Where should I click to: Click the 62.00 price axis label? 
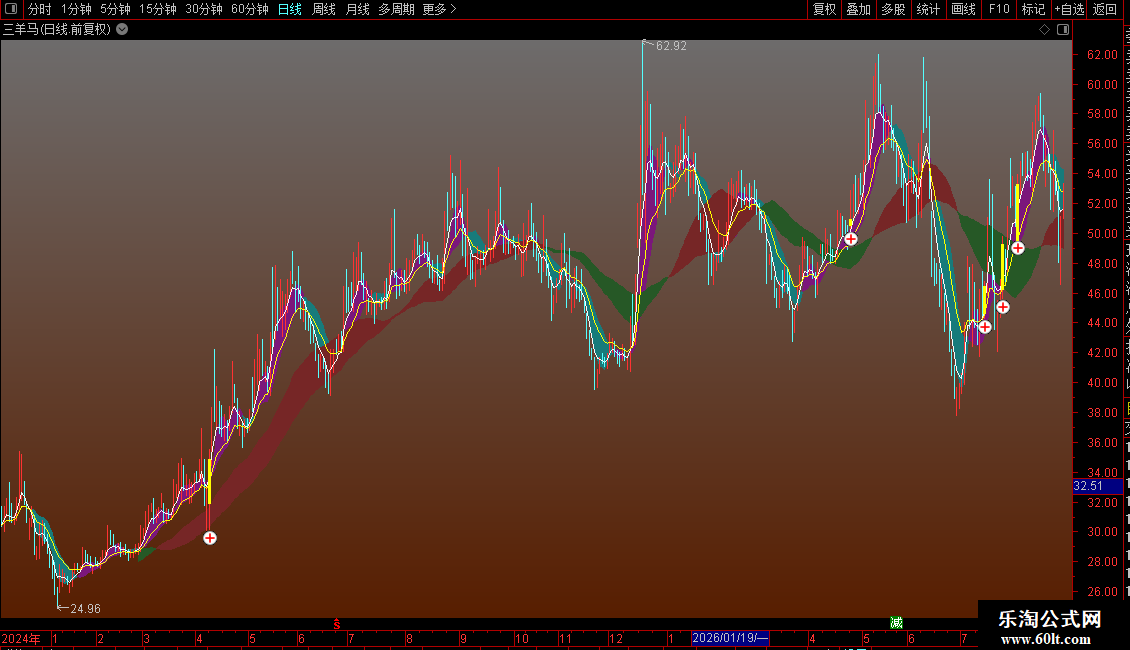click(1102, 55)
